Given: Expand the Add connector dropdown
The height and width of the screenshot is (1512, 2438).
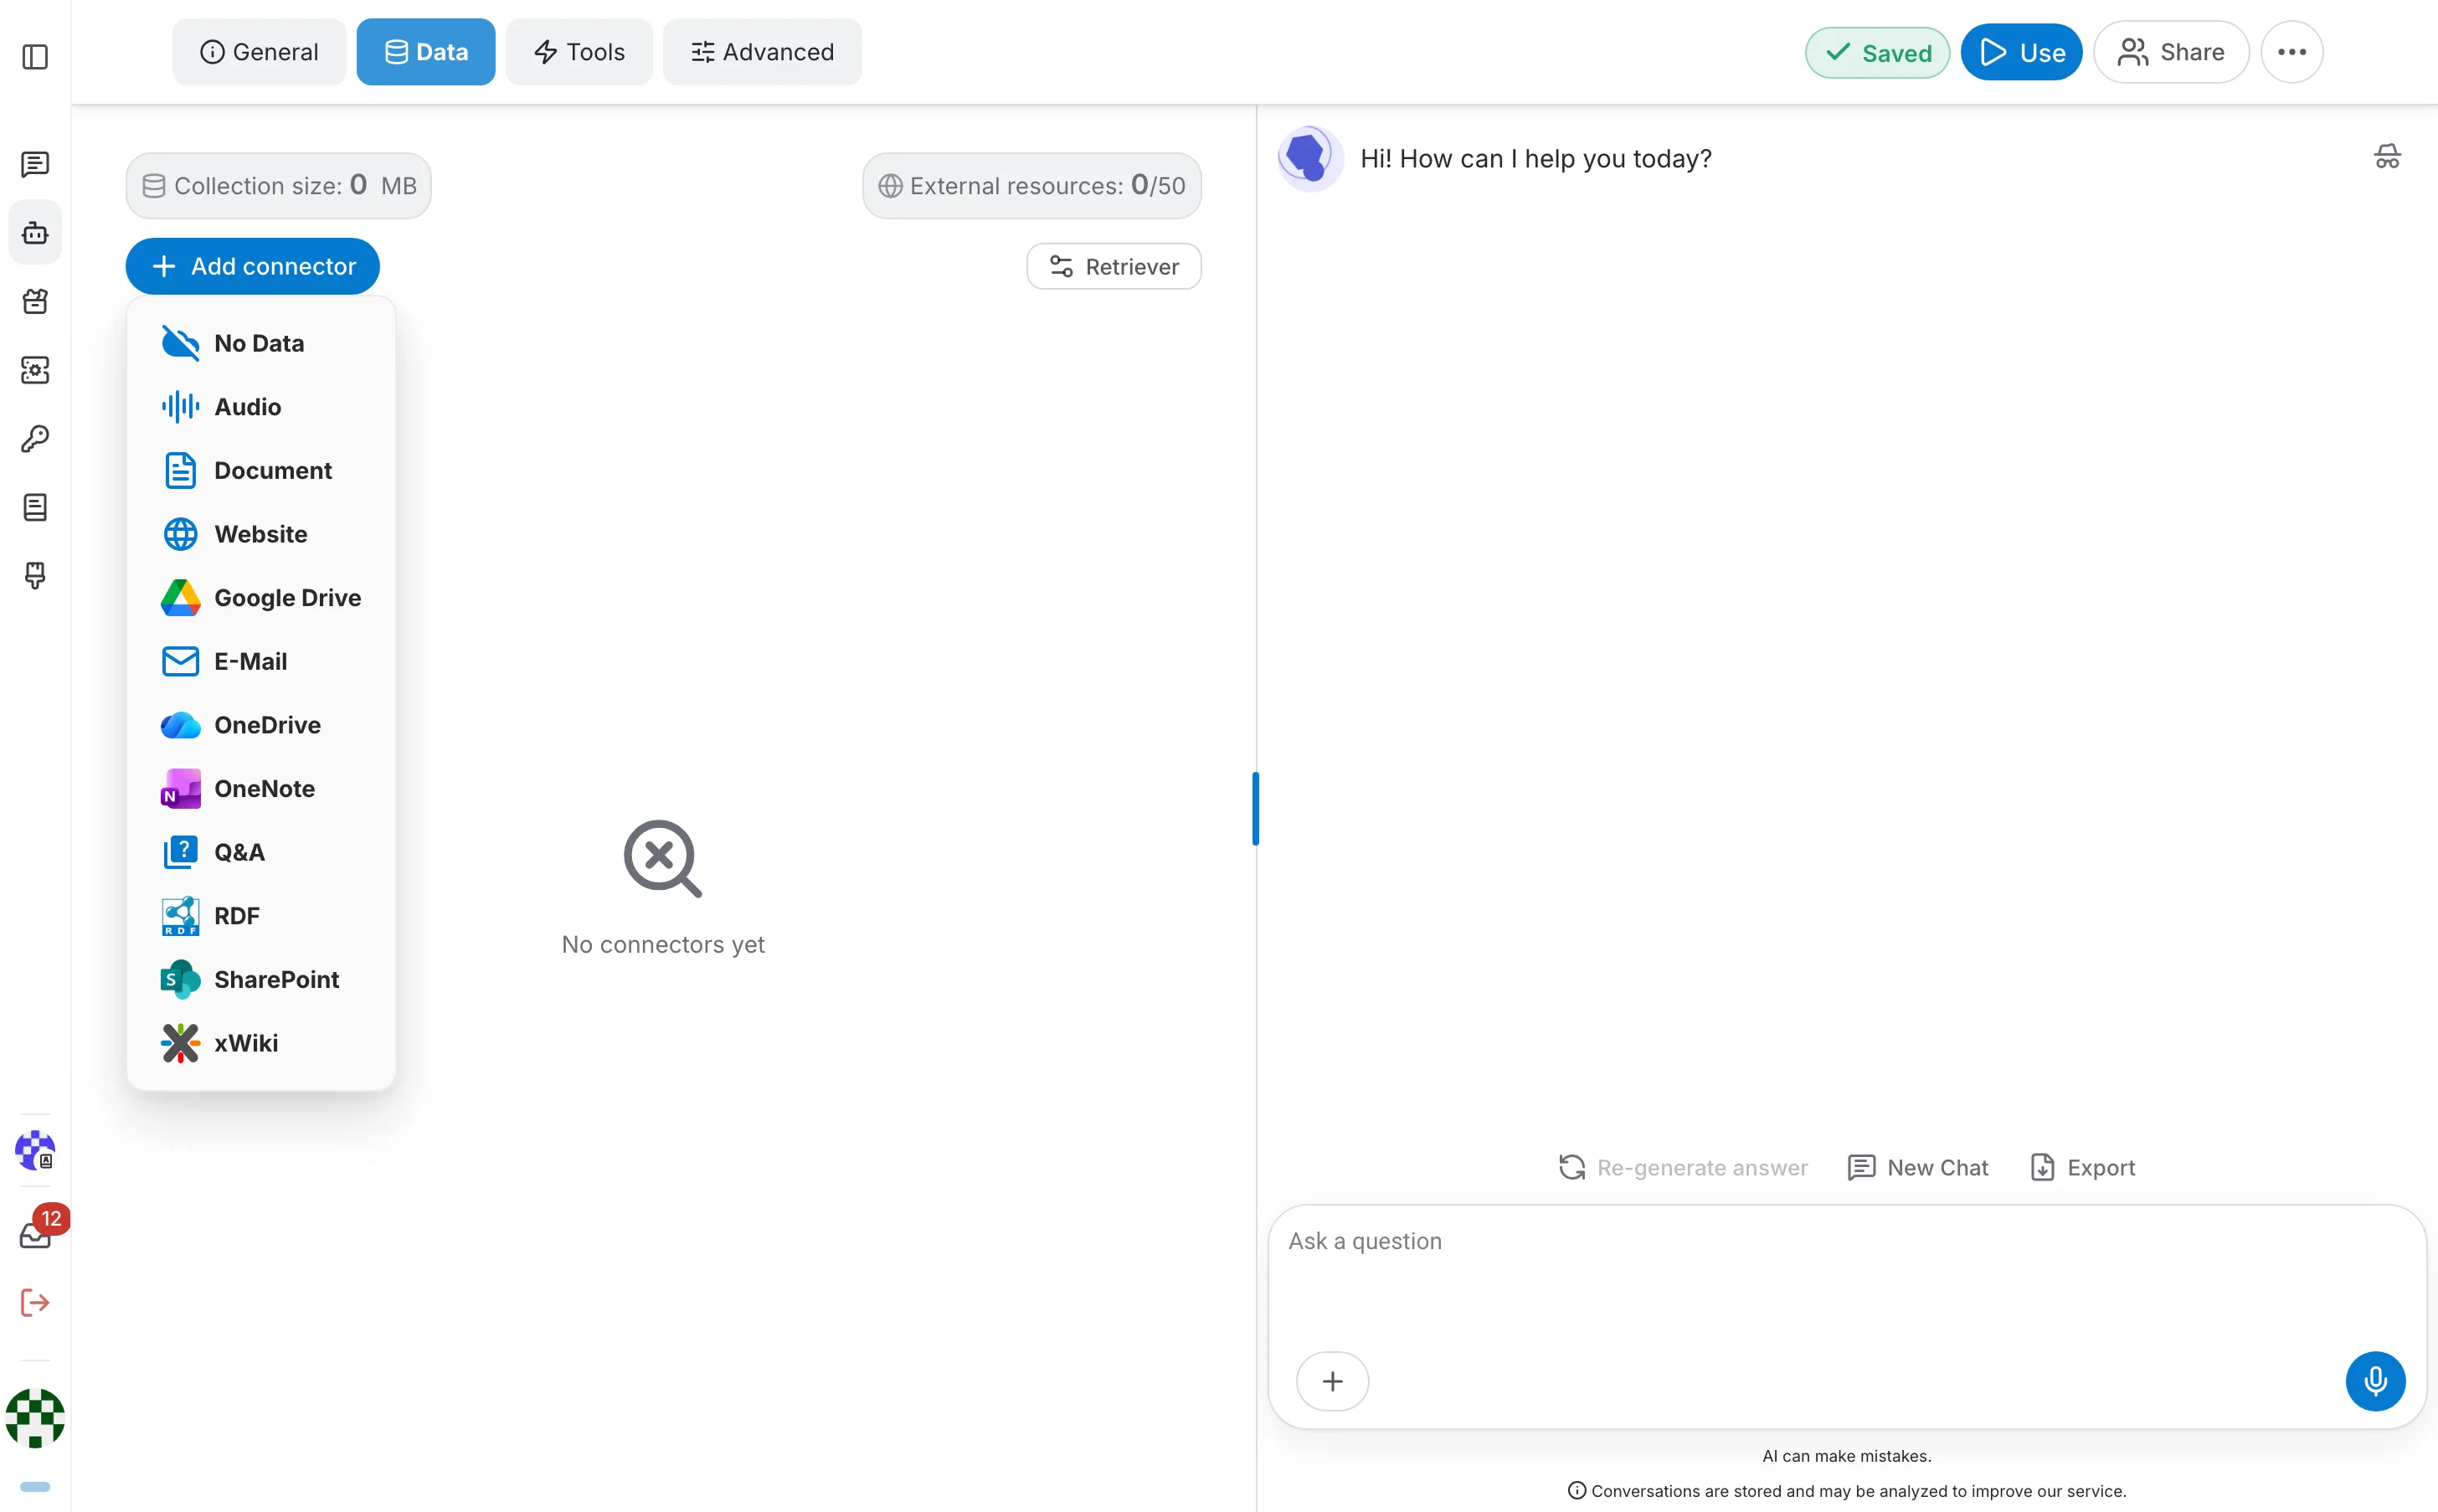Looking at the screenshot, I should coord(253,266).
